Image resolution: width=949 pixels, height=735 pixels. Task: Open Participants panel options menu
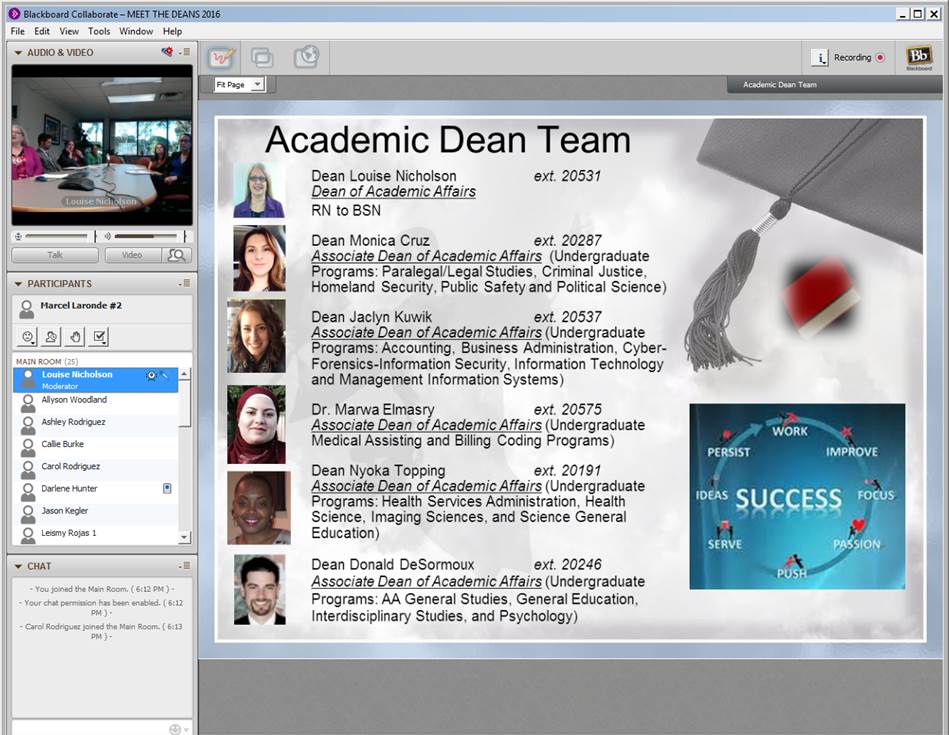coord(185,283)
